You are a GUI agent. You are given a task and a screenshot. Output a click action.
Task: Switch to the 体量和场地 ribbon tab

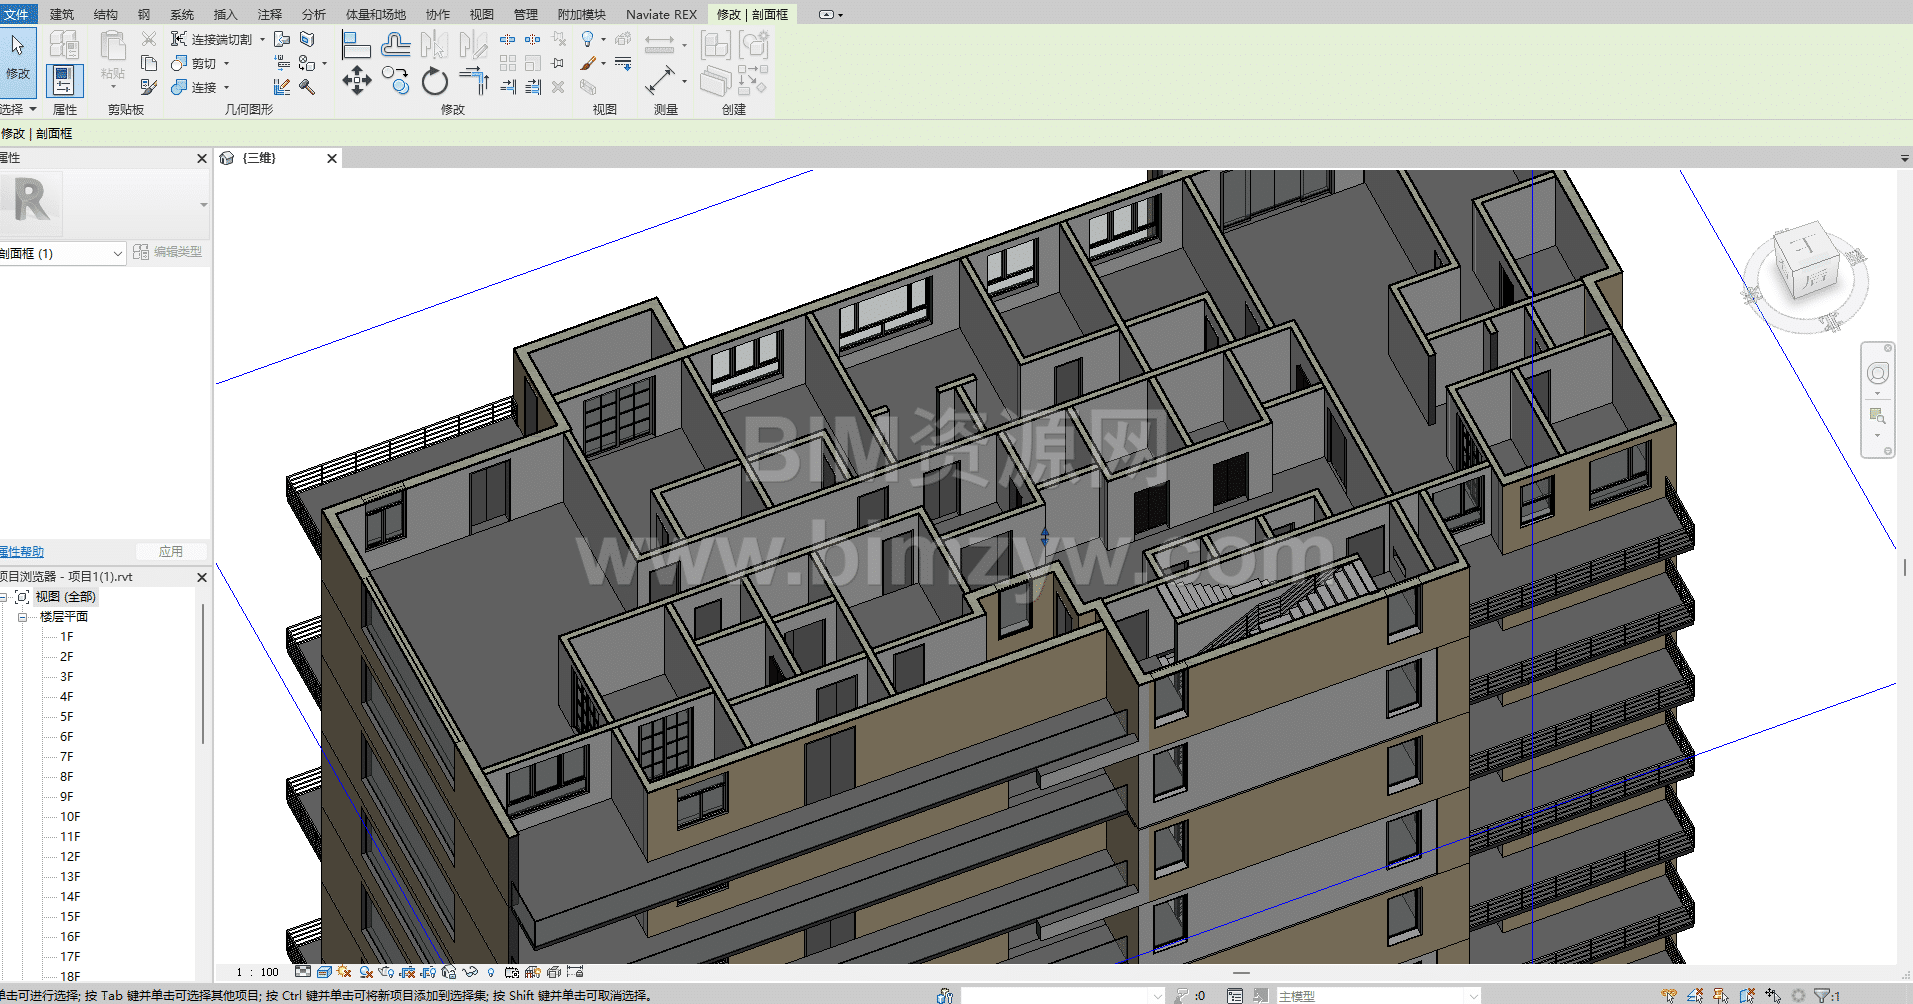click(x=376, y=14)
